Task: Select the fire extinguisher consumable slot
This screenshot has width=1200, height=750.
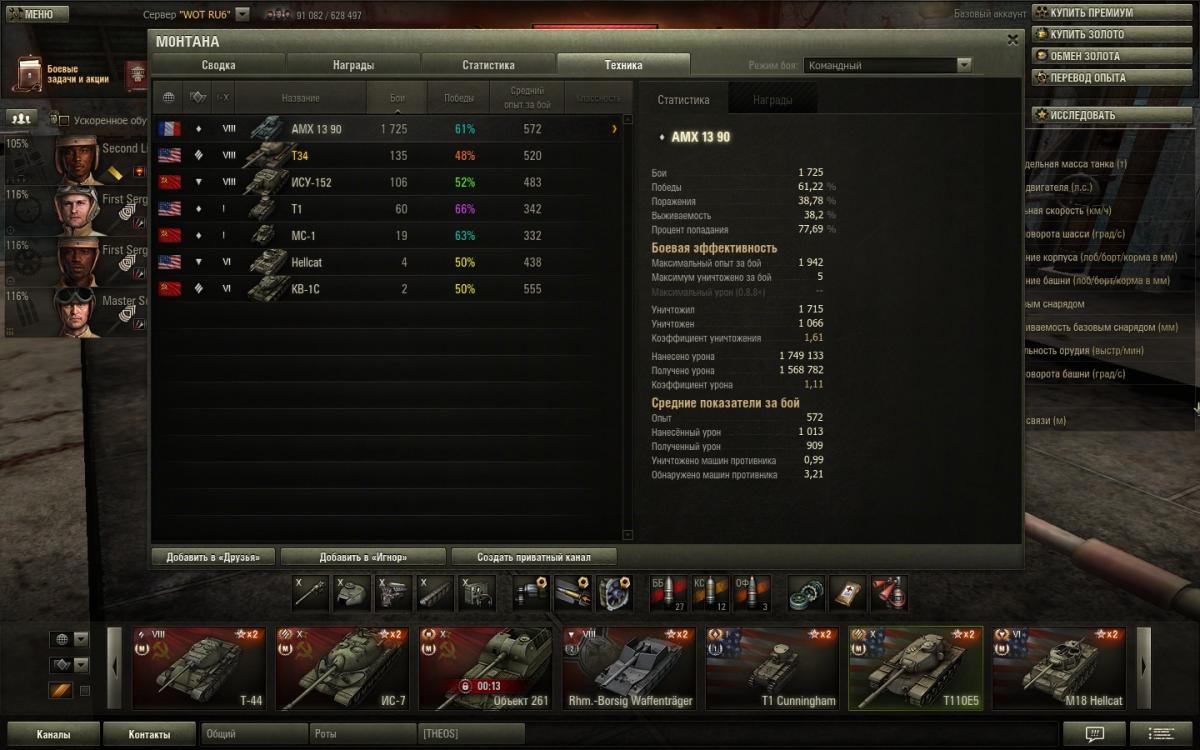Action: 889,593
